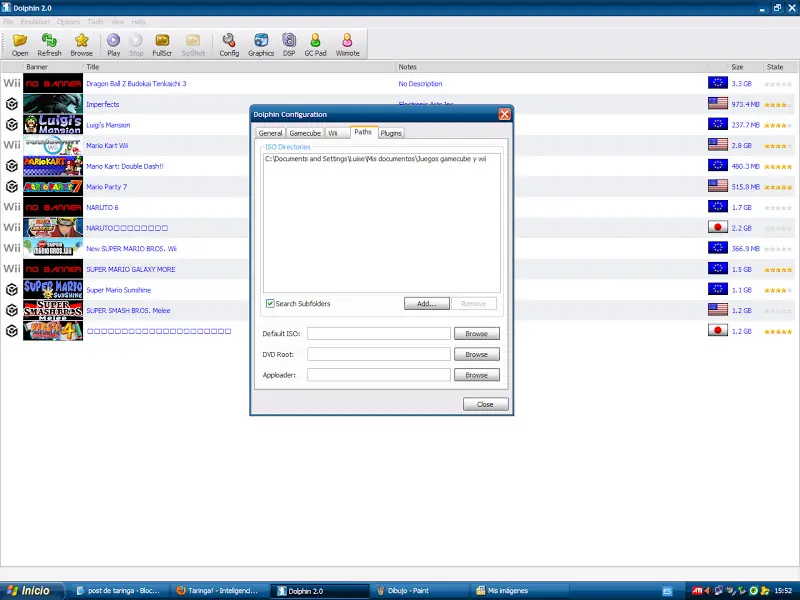
Task: Take a screenshot with ScrShot icon
Action: coord(193,44)
